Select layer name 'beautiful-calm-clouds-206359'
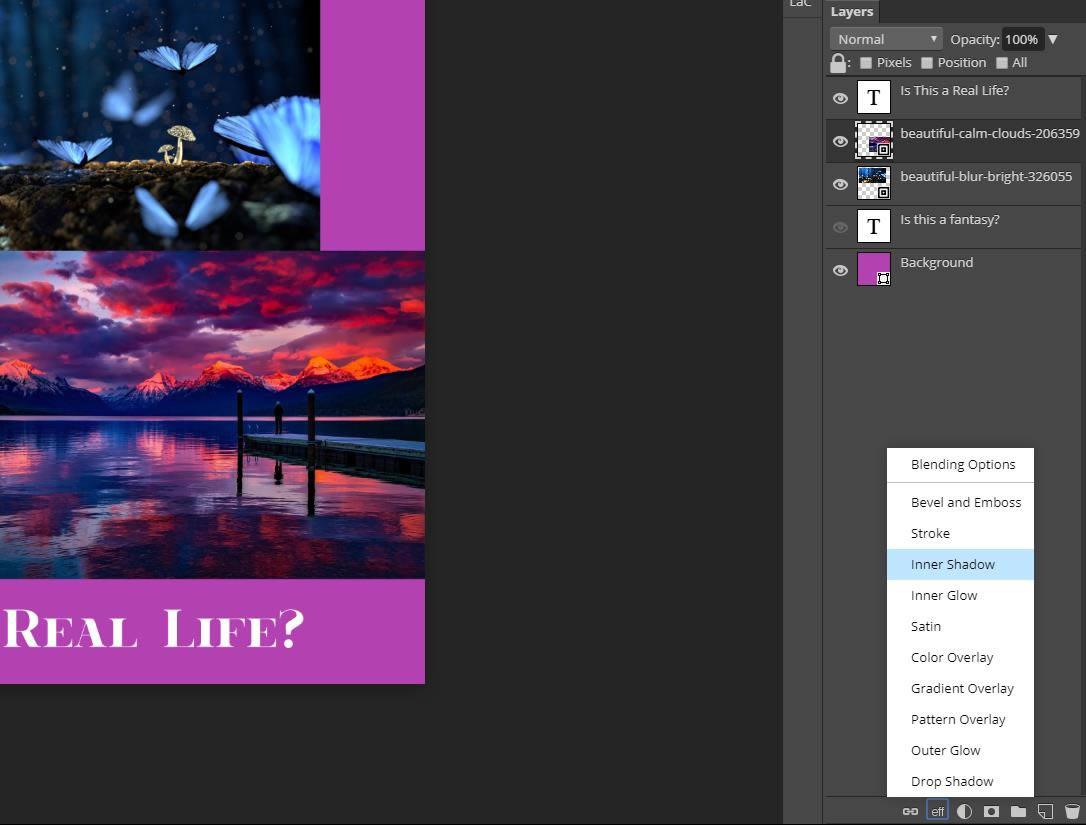Image resolution: width=1086 pixels, height=825 pixels. 989,134
